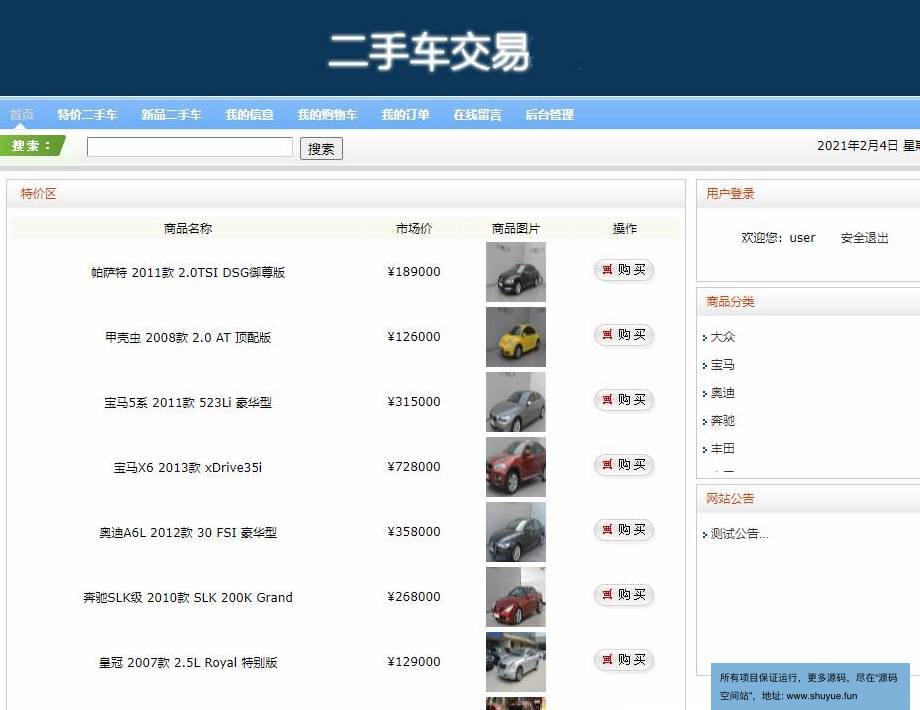
Task: Click the price ¥728000
Action: (x=414, y=466)
